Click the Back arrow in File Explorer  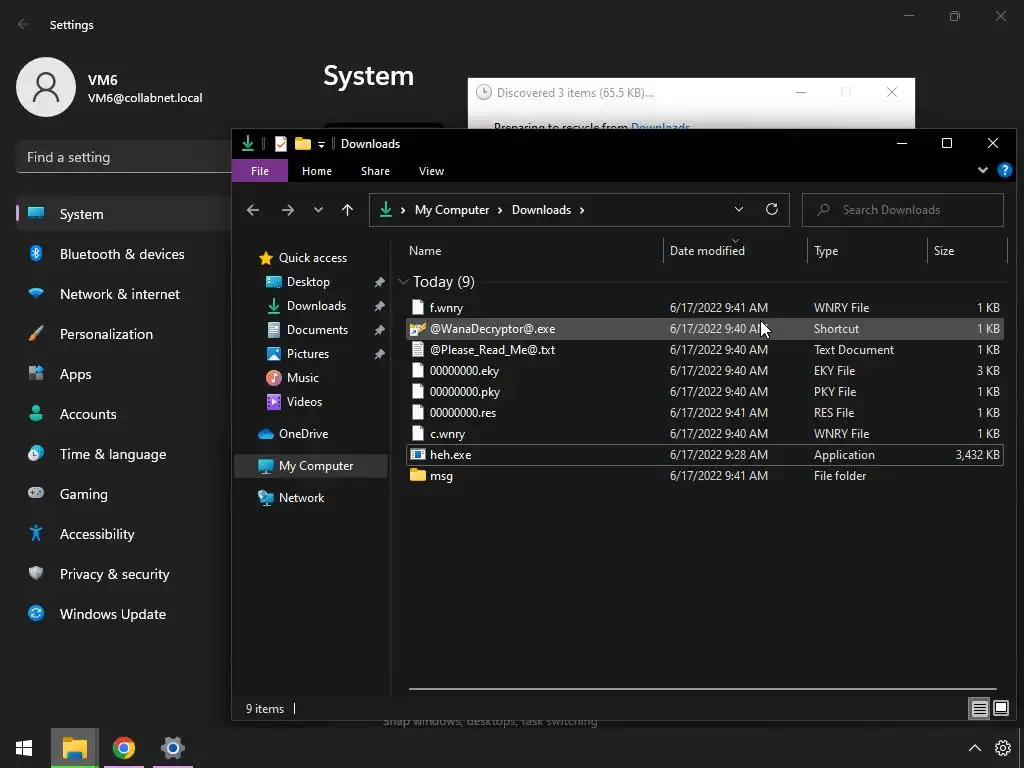[x=253, y=210]
